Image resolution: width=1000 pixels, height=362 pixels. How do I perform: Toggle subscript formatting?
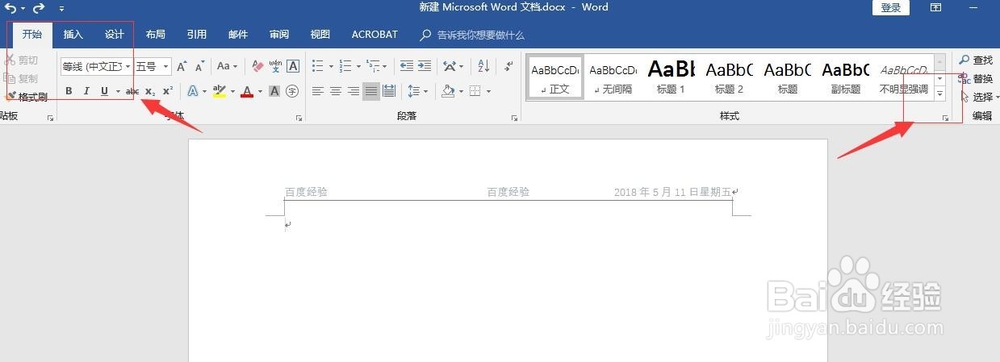[x=149, y=91]
